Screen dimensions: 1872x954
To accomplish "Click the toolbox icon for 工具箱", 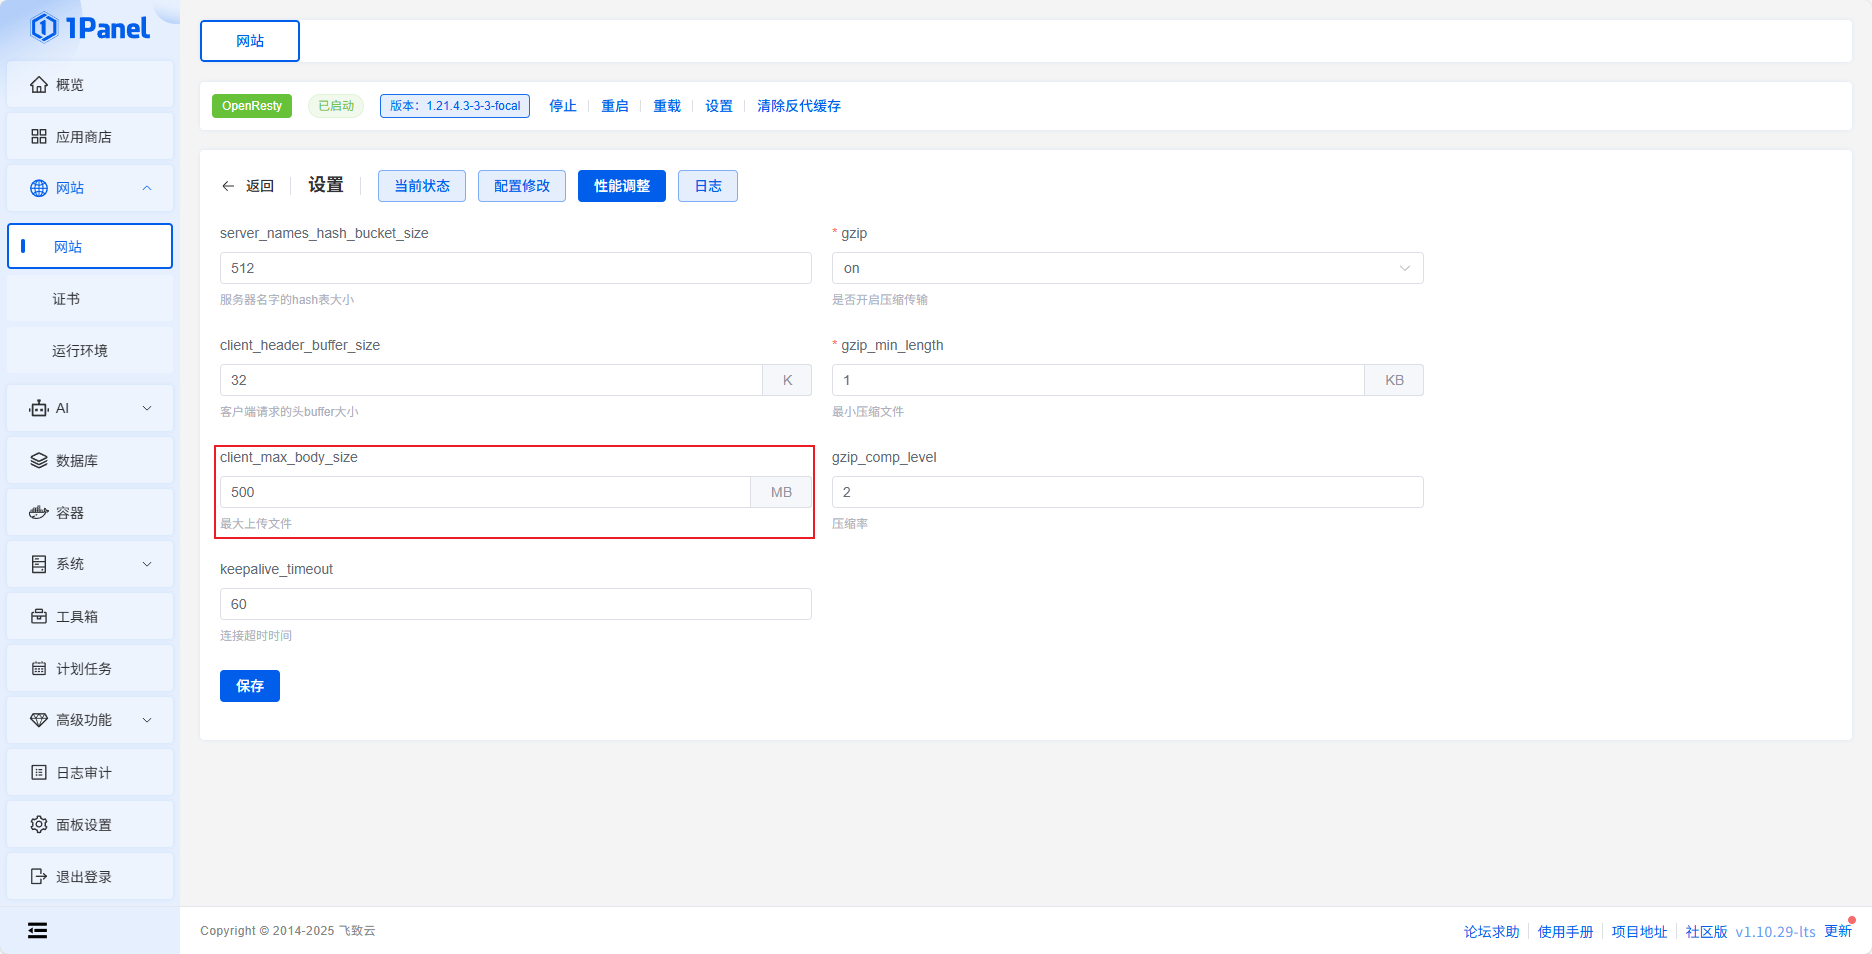I will click(39, 617).
